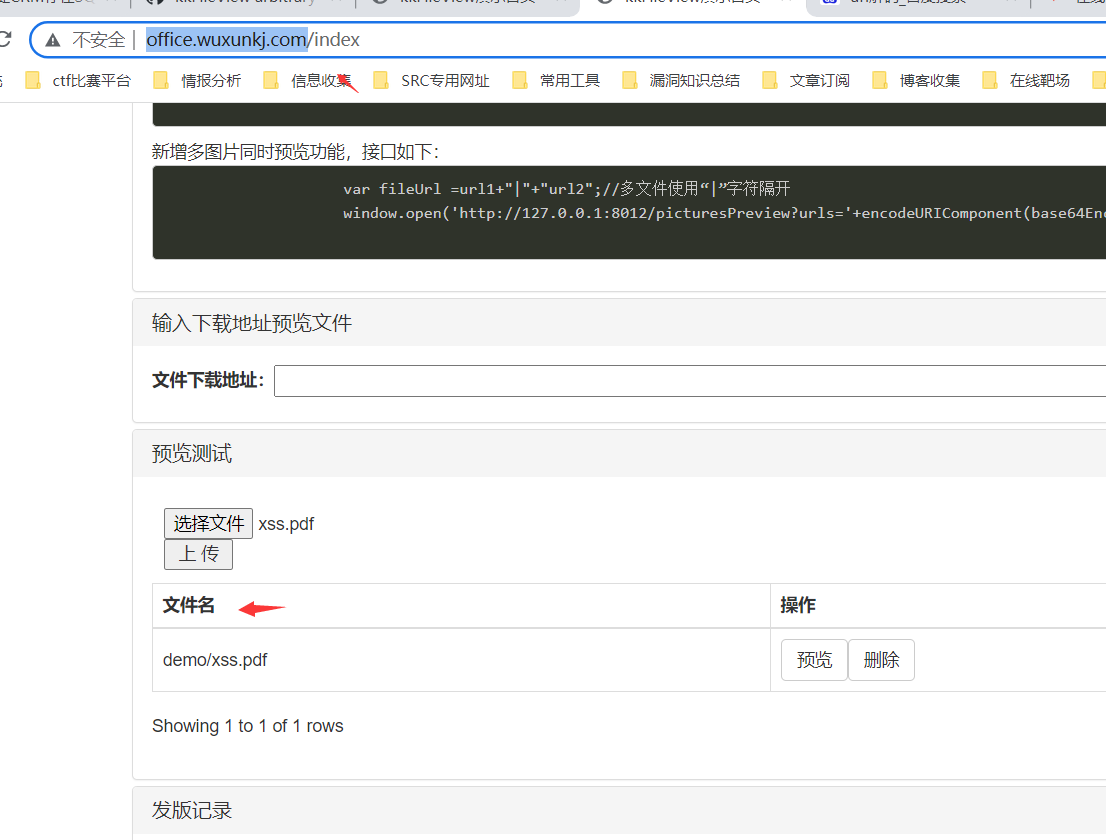Open the 漏洞知识总结 bookmarks folder

point(680,80)
